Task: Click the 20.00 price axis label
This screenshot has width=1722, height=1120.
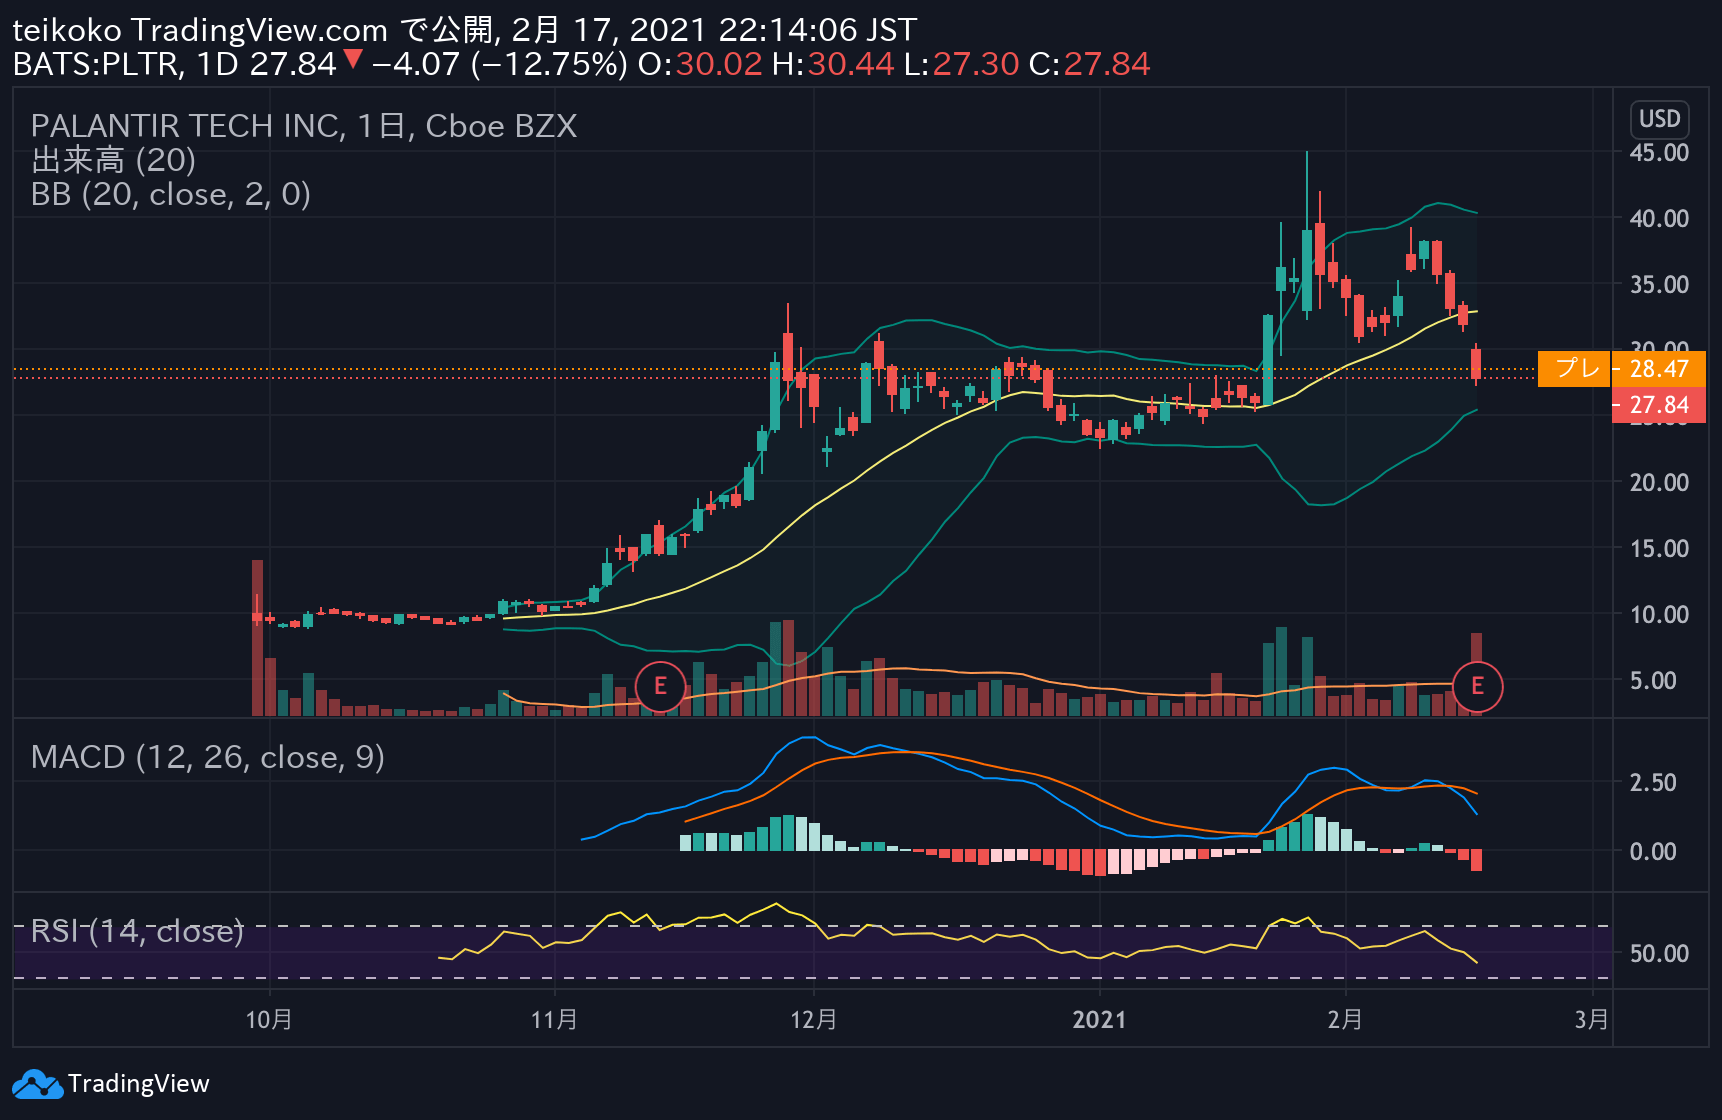Action: (1659, 483)
